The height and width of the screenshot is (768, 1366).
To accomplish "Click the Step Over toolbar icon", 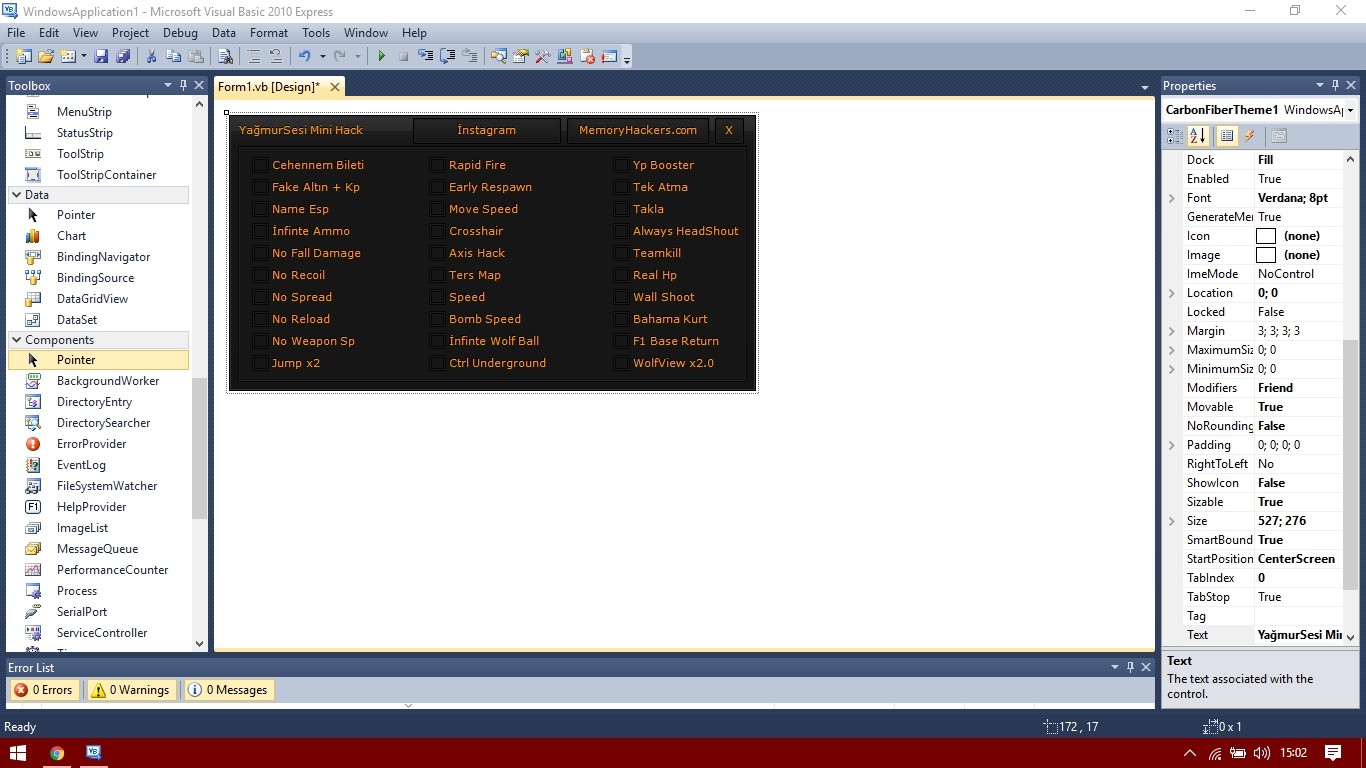I will (447, 57).
